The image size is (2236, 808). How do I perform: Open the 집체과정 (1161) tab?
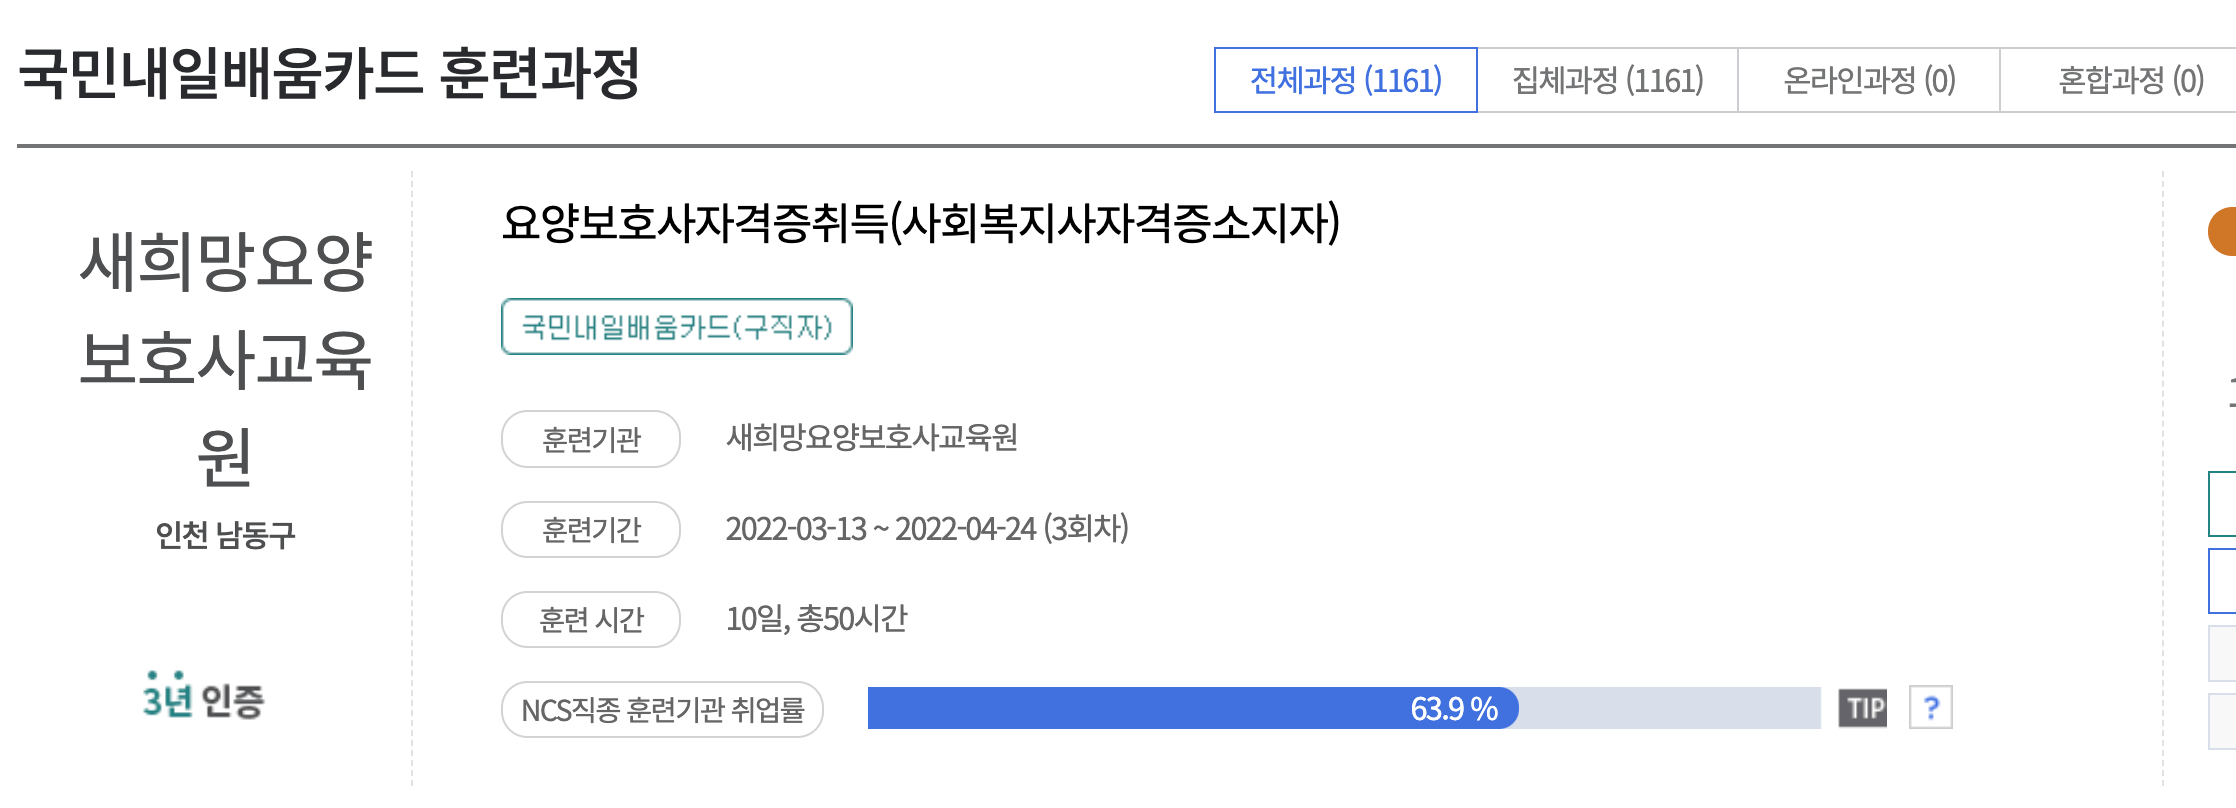1608,80
